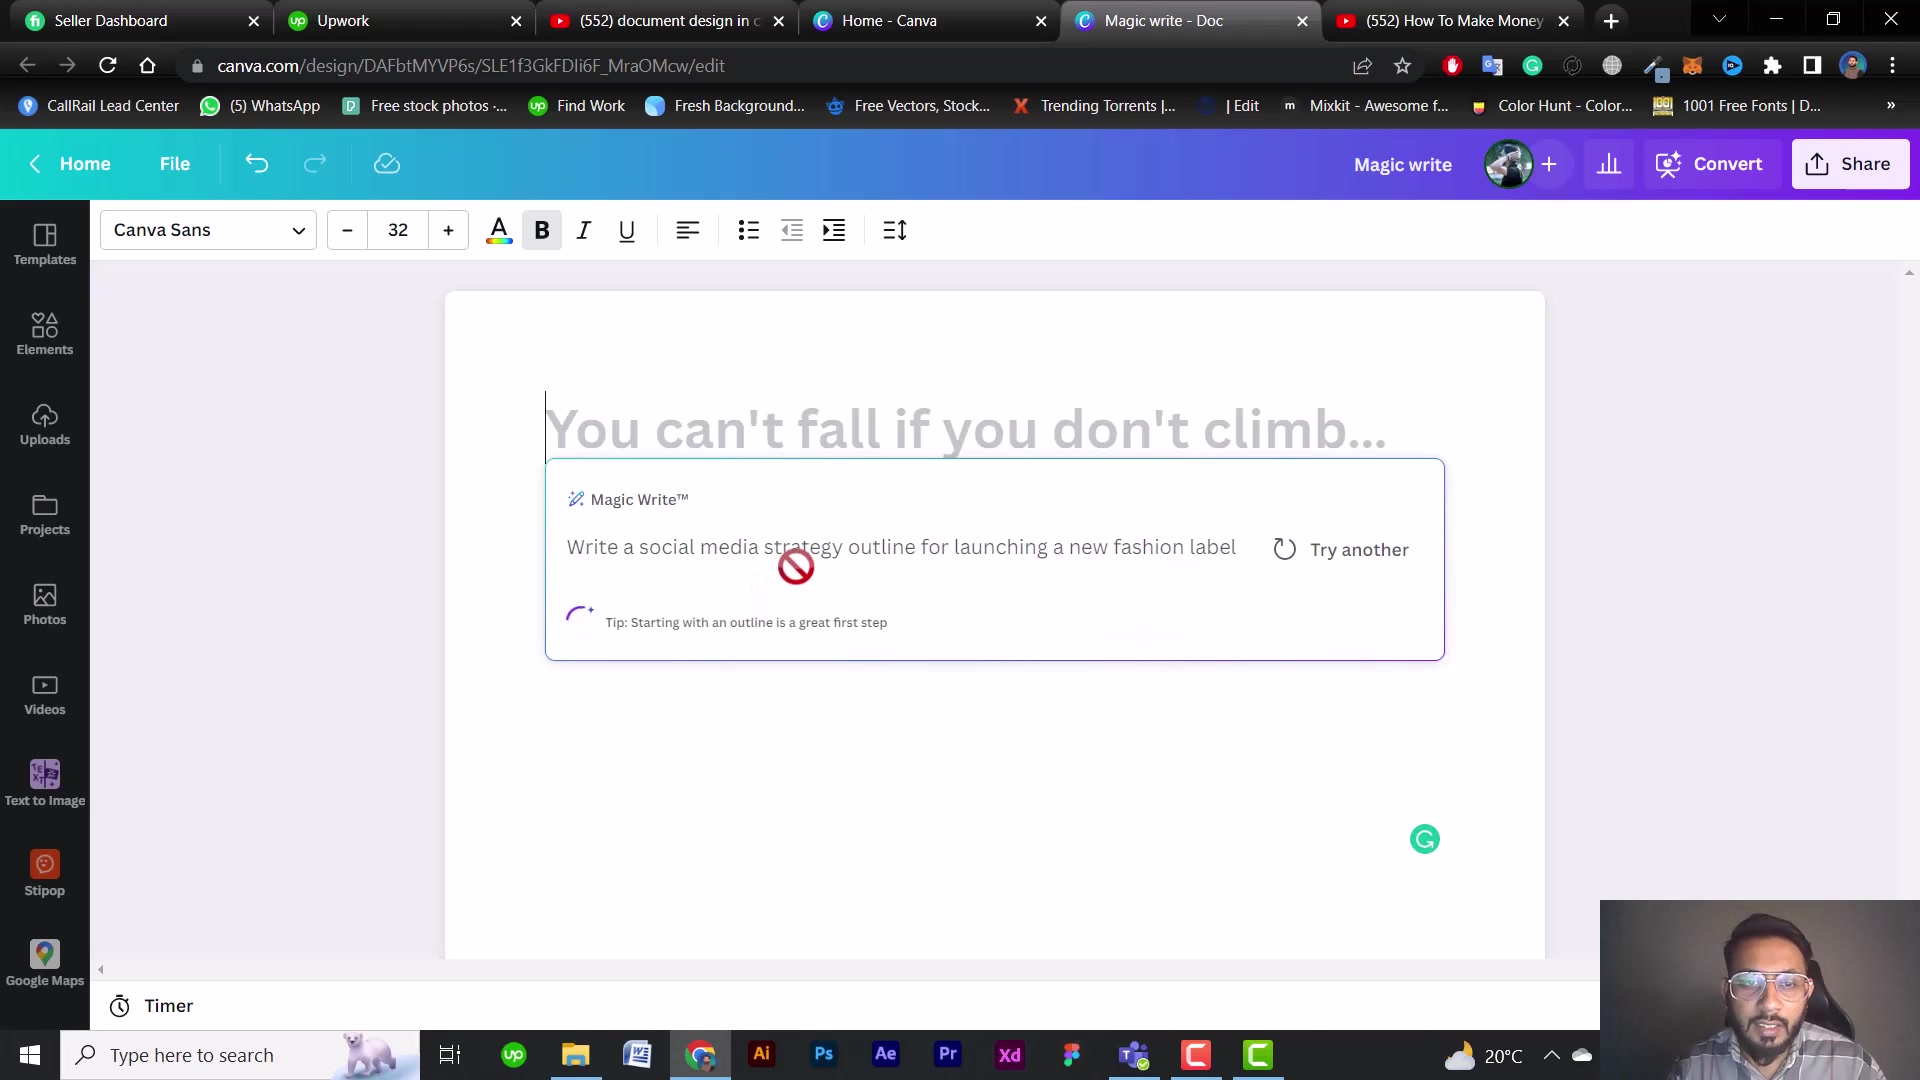Change text alignment
Screen dimensions: 1920x1080
tap(688, 231)
